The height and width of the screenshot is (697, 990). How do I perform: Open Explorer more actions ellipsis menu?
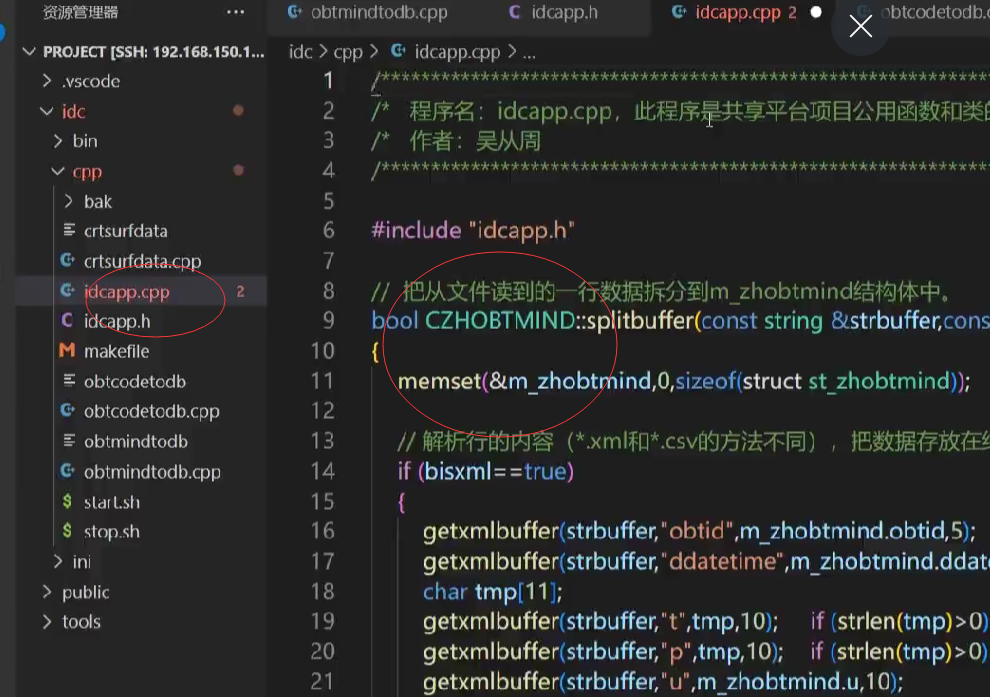(236, 12)
